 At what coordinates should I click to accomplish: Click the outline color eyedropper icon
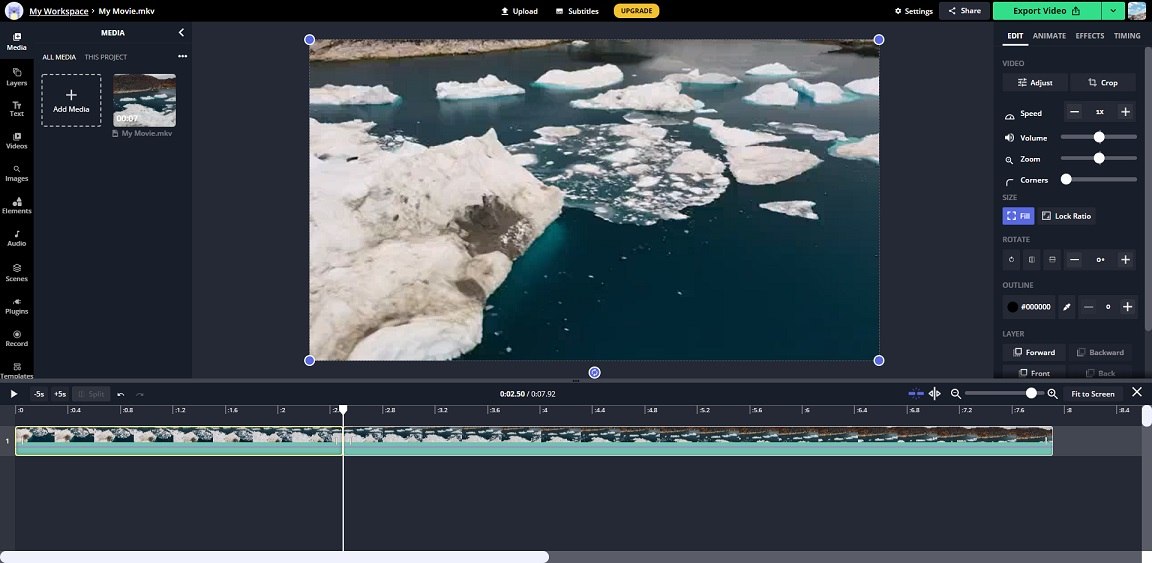(1067, 306)
